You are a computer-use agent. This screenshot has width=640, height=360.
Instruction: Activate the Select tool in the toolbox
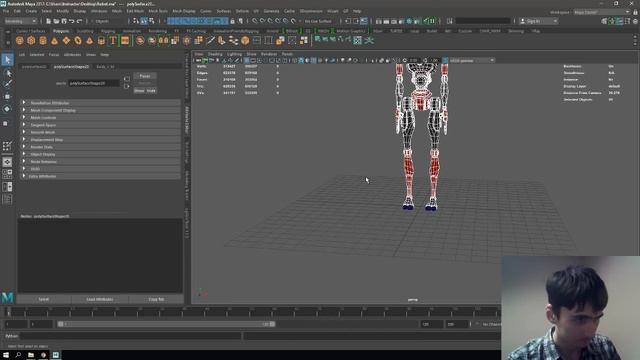(x=7, y=60)
